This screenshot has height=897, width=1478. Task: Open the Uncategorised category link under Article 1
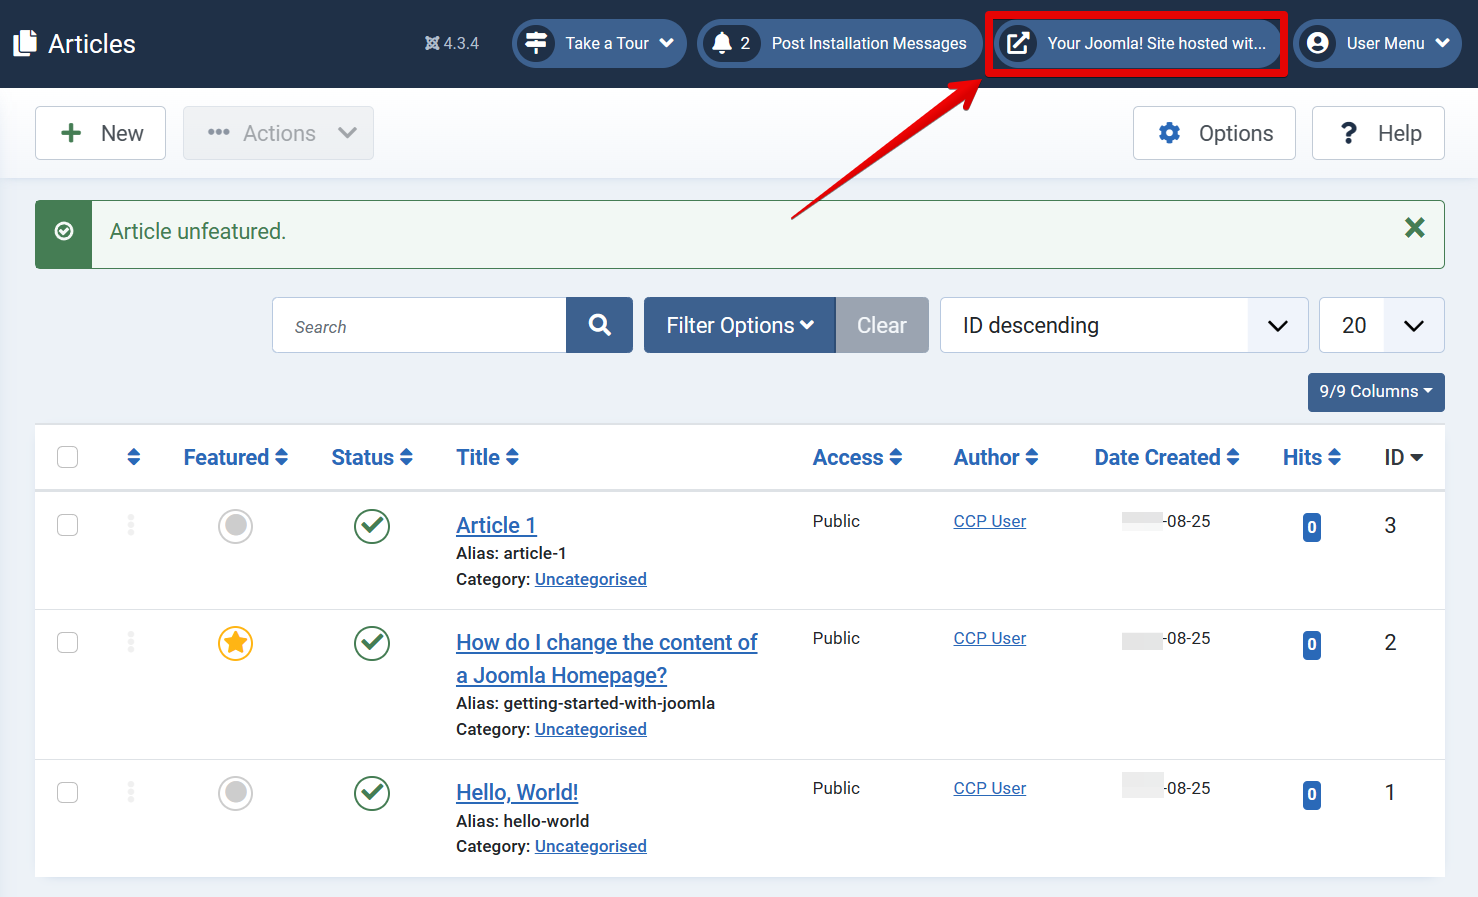590,579
